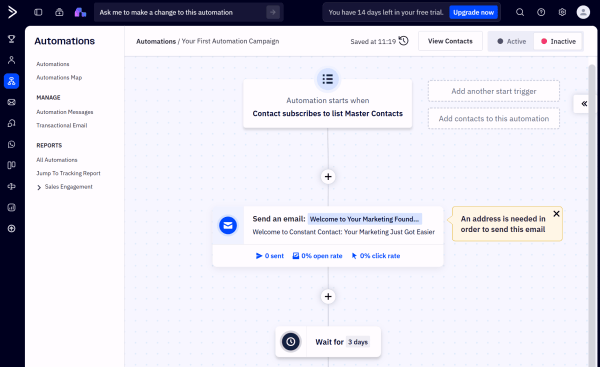The height and width of the screenshot is (367, 600).
Task: Open the AI assistant colorful icon
Action: 80,12
